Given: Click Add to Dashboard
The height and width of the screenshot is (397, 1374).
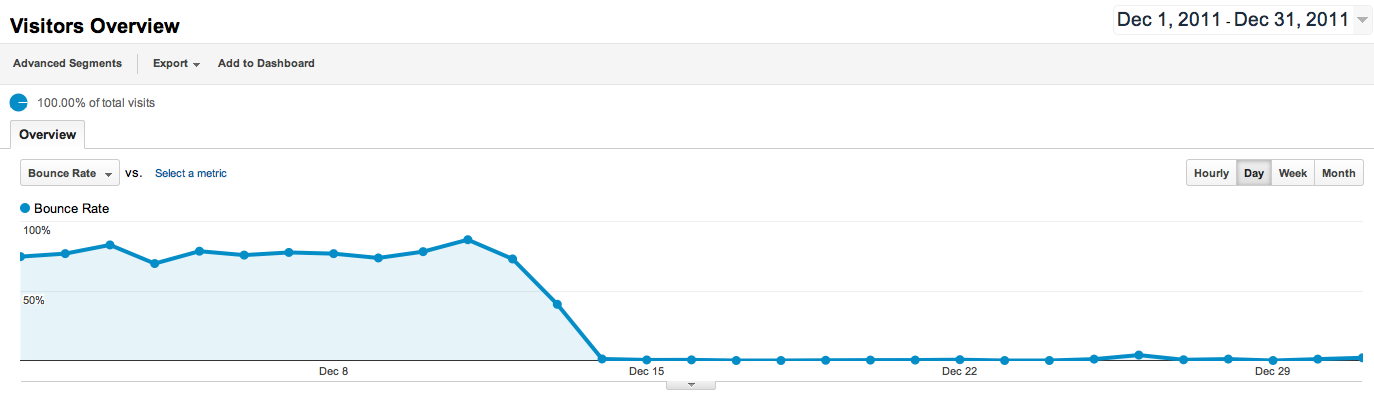Looking at the screenshot, I should pos(266,63).
